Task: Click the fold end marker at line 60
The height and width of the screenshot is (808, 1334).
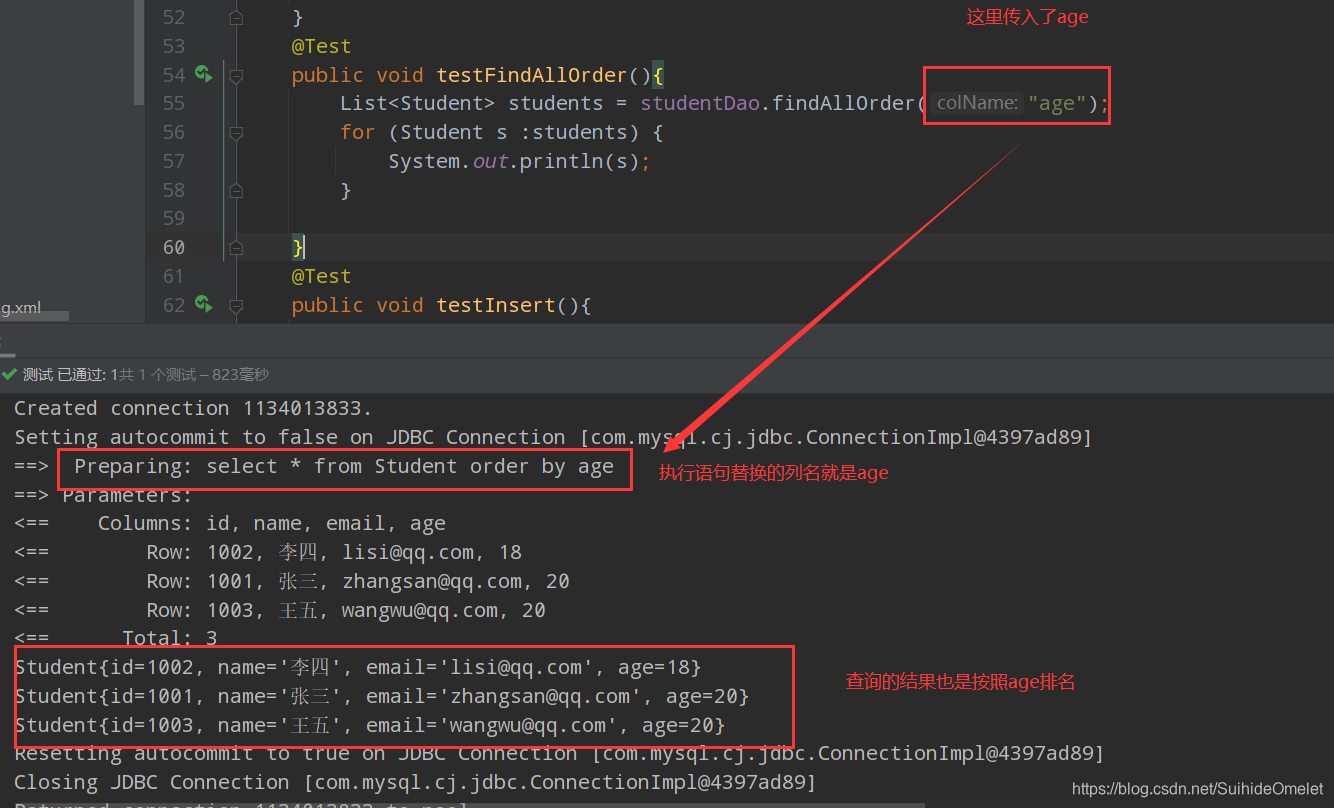Action: (236, 247)
